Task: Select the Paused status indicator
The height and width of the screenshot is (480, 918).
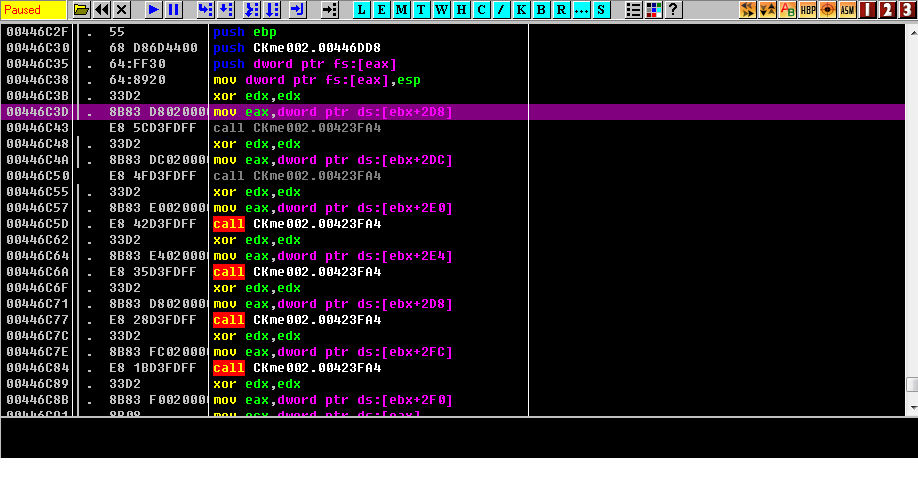Action: [33, 9]
